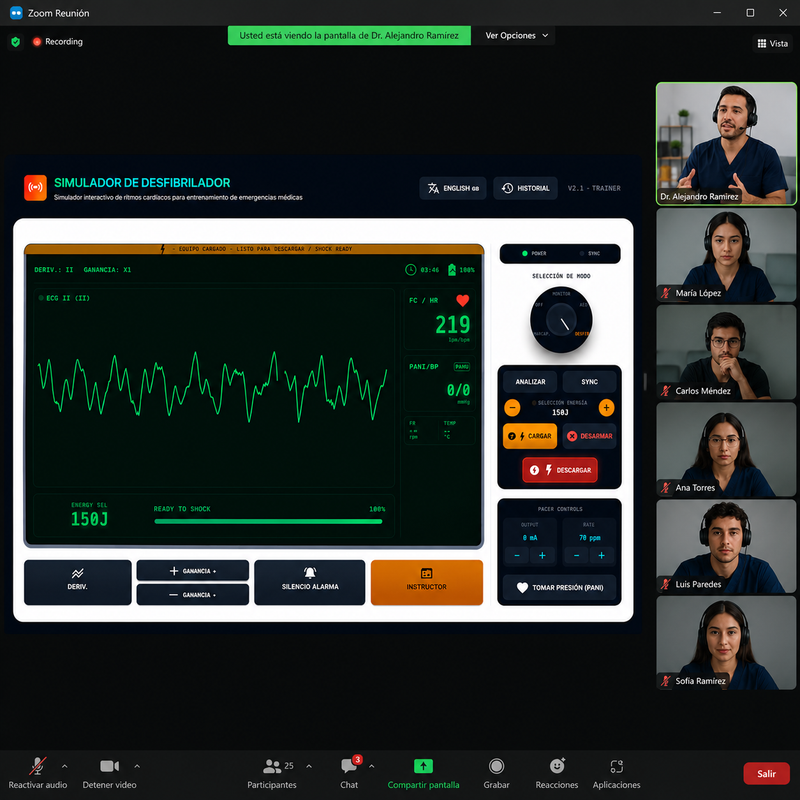Open the Vista grid layout button
Image resolution: width=800 pixels, height=800 pixels.
772,43
